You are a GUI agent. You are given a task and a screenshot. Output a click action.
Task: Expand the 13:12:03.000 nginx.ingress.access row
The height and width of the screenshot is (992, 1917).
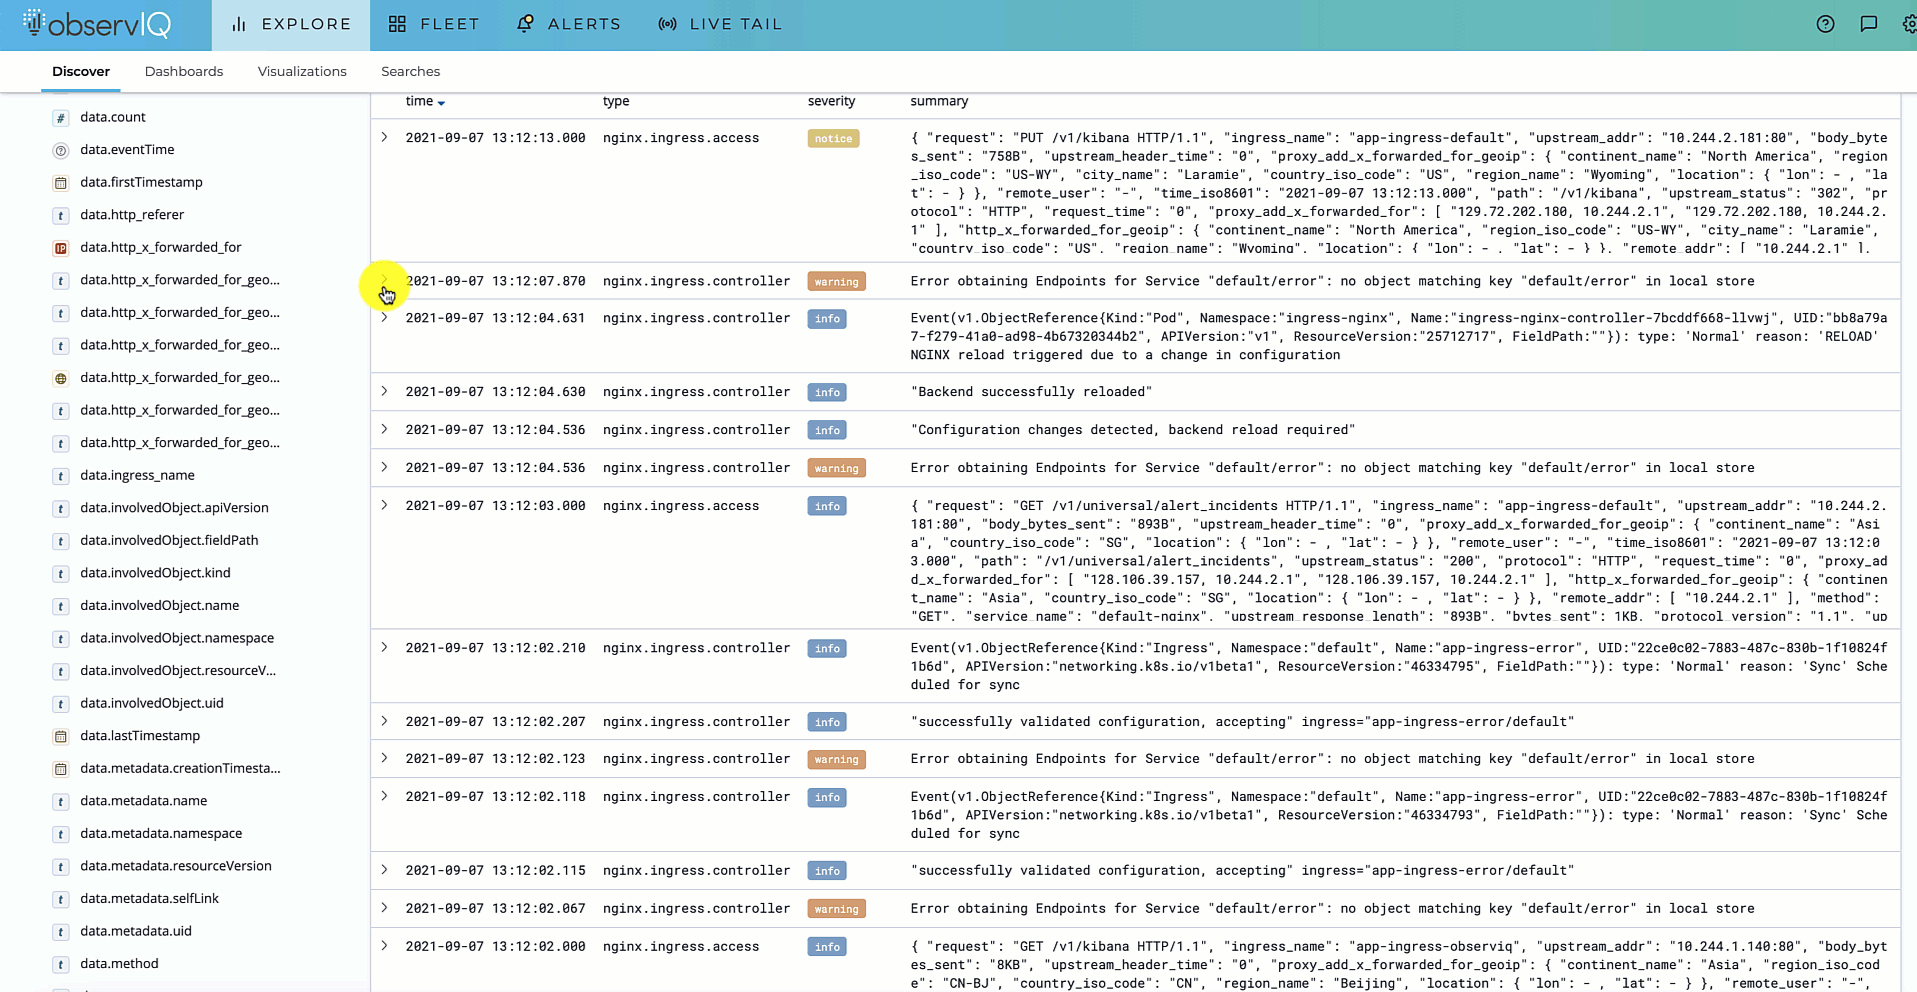384,505
